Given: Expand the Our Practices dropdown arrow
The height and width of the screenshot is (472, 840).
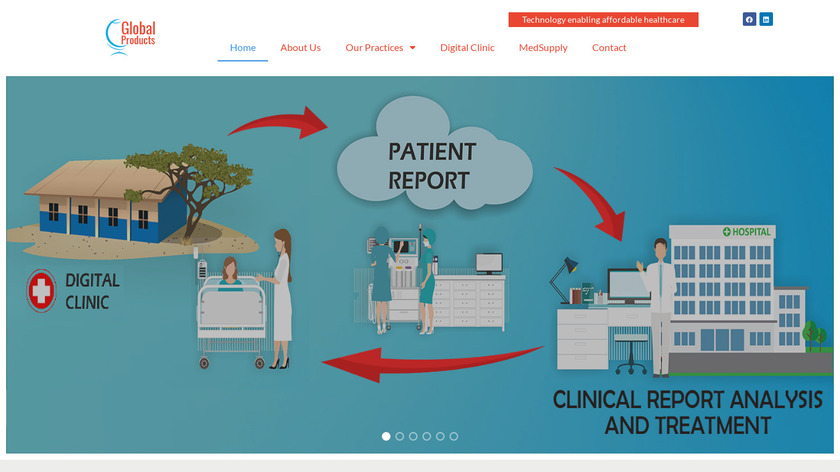Looking at the screenshot, I should pyautogui.click(x=412, y=48).
